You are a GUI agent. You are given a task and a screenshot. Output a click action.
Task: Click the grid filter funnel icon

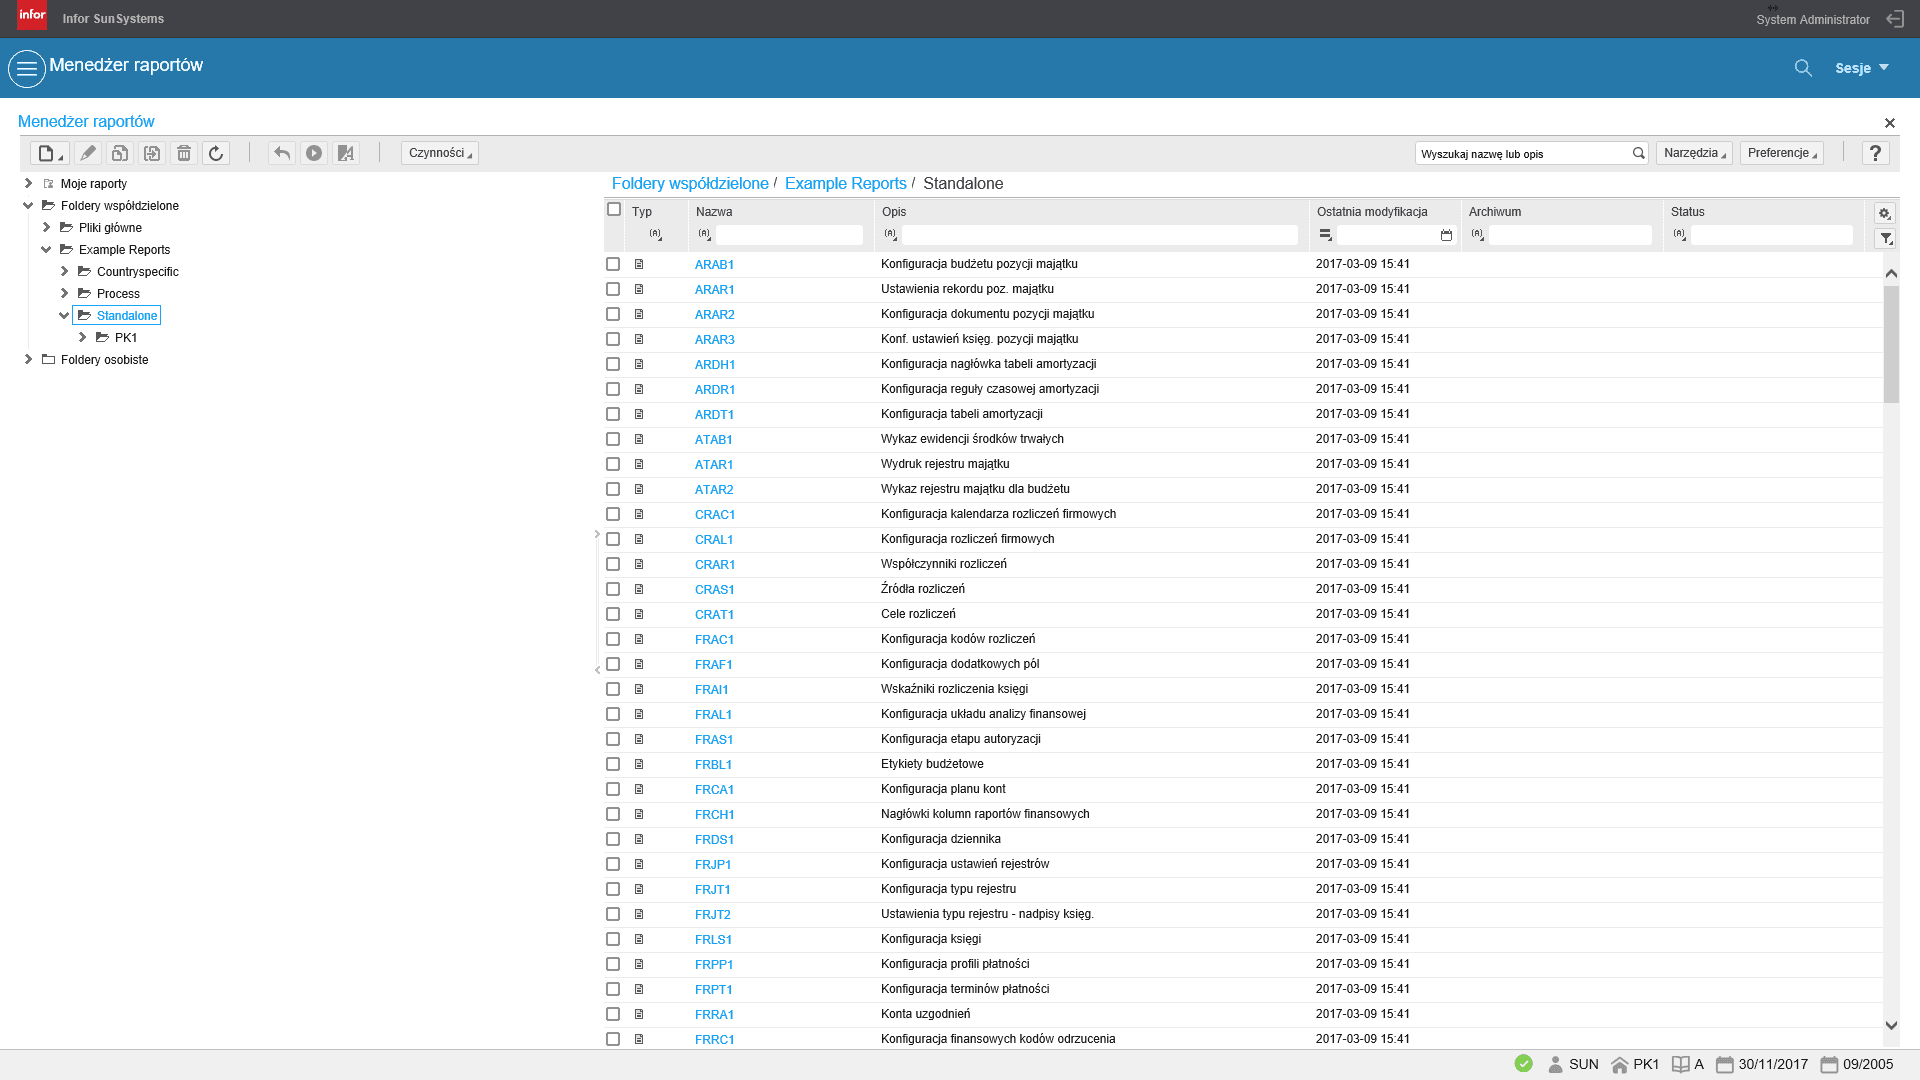1885,238
